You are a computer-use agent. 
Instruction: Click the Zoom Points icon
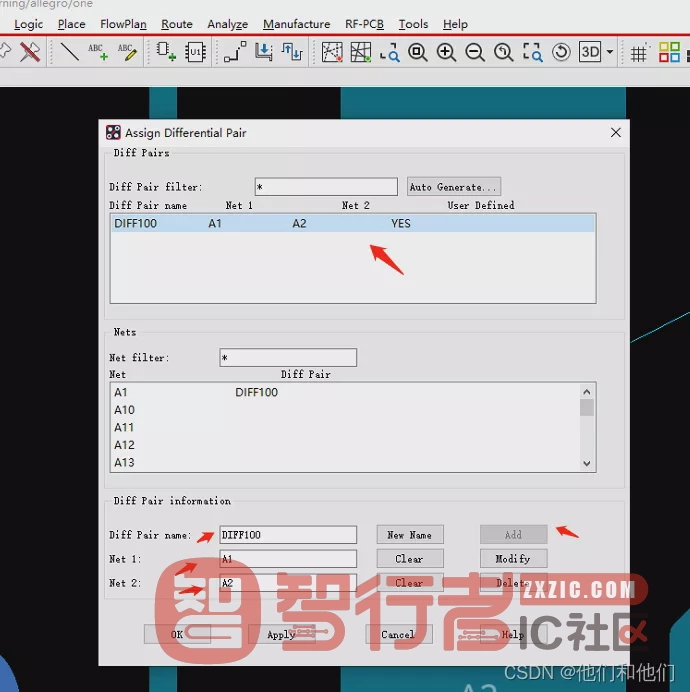389,52
